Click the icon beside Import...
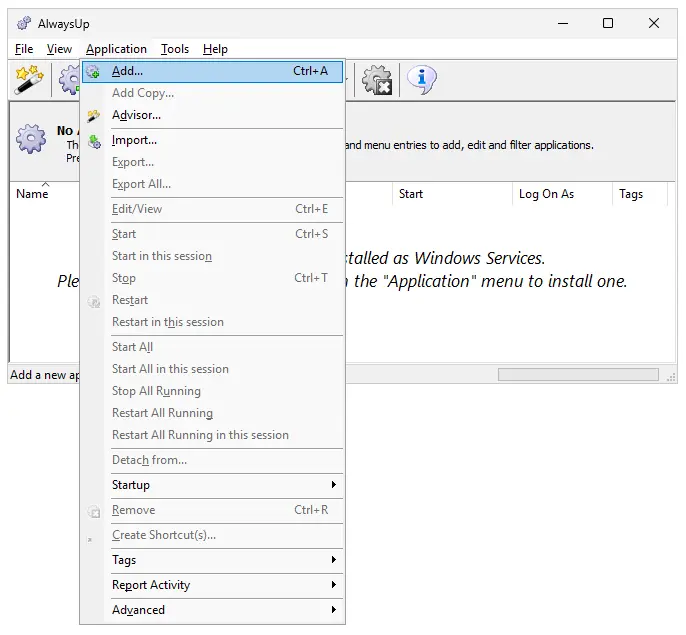The width and height of the screenshot is (686, 635). [x=94, y=141]
